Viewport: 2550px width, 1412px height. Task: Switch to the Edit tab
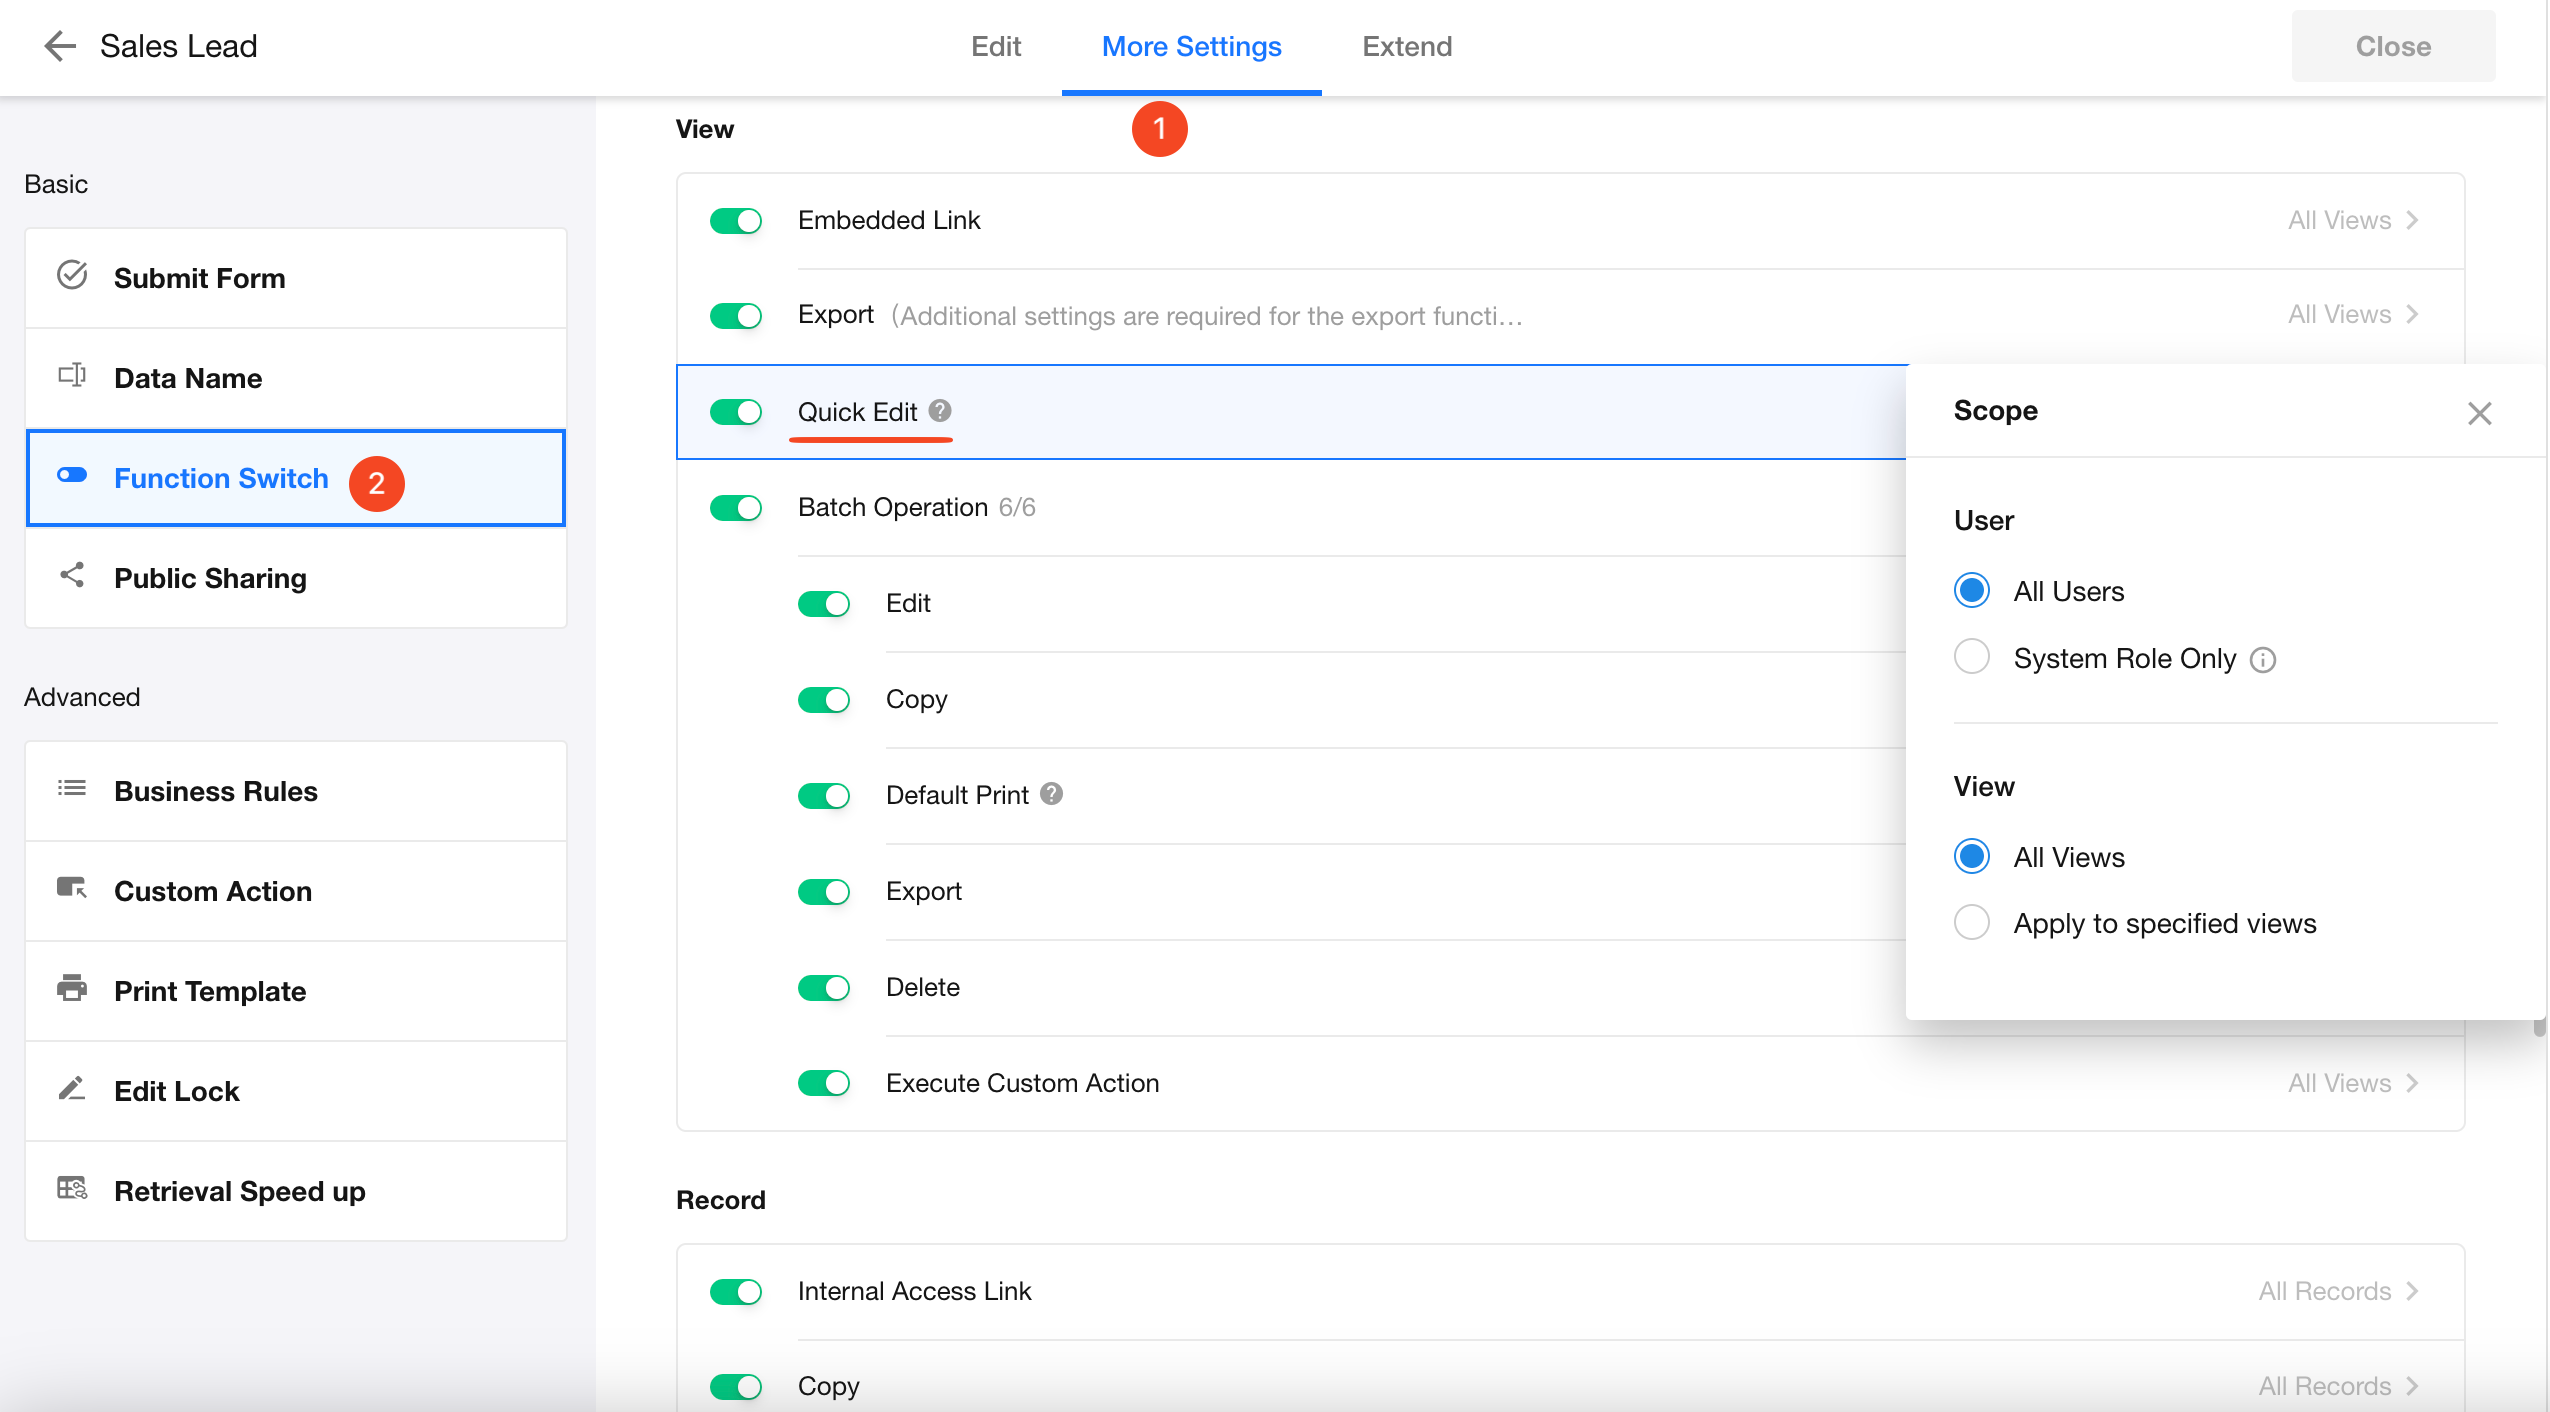coord(996,46)
